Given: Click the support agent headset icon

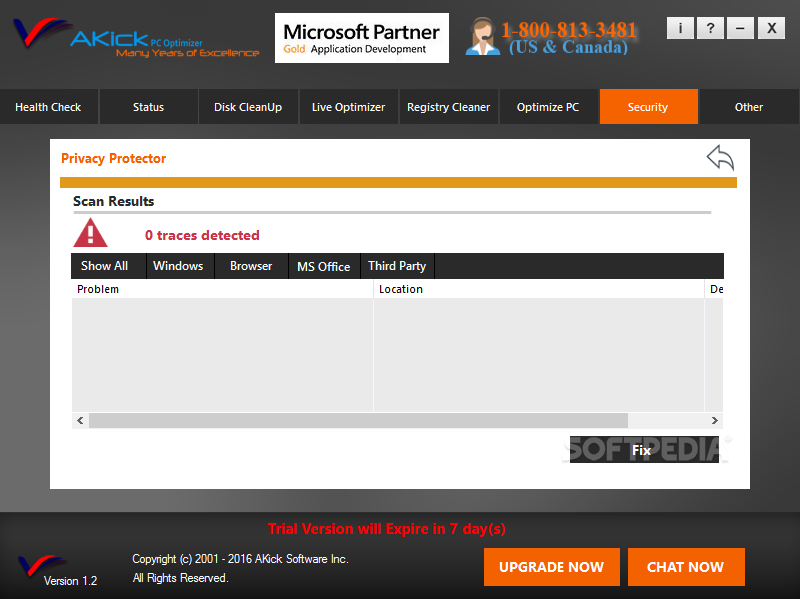Looking at the screenshot, I should [482, 36].
